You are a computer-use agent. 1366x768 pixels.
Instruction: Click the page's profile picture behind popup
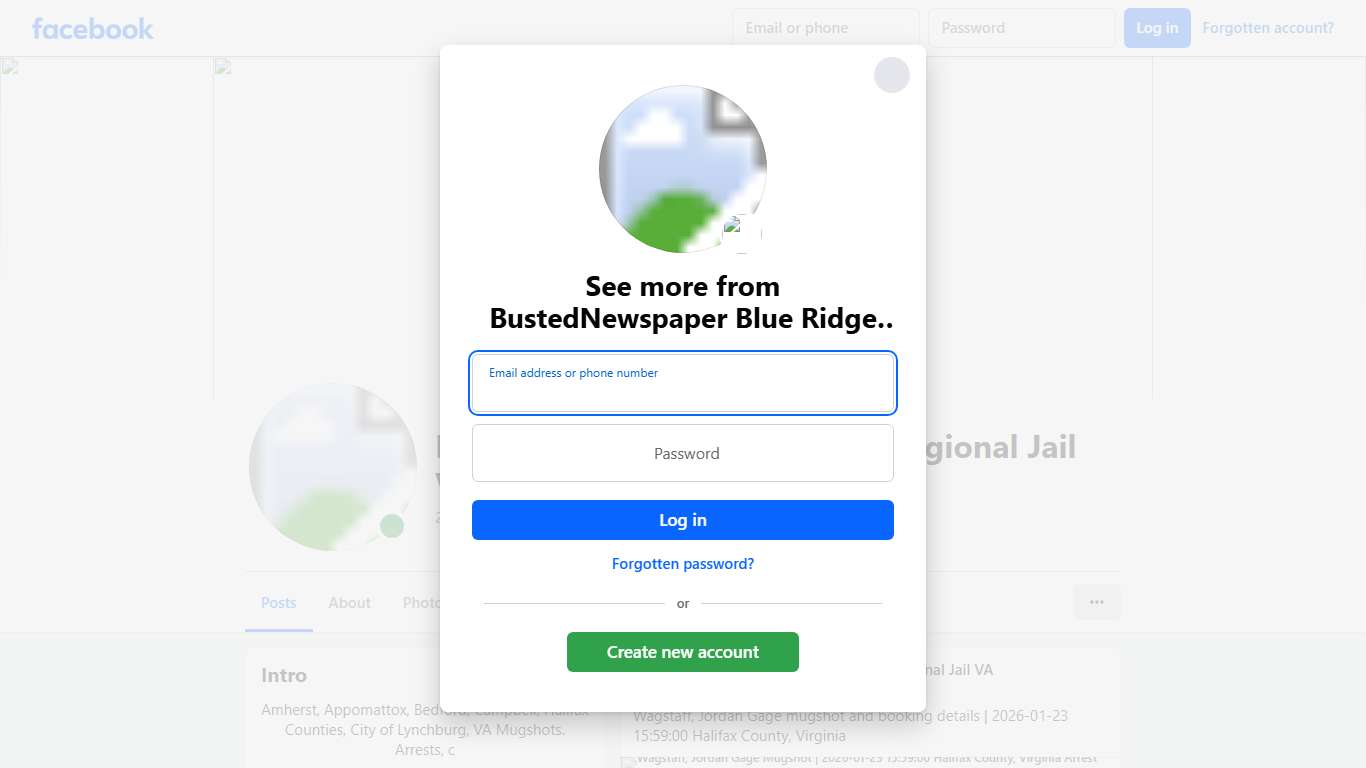click(332, 466)
